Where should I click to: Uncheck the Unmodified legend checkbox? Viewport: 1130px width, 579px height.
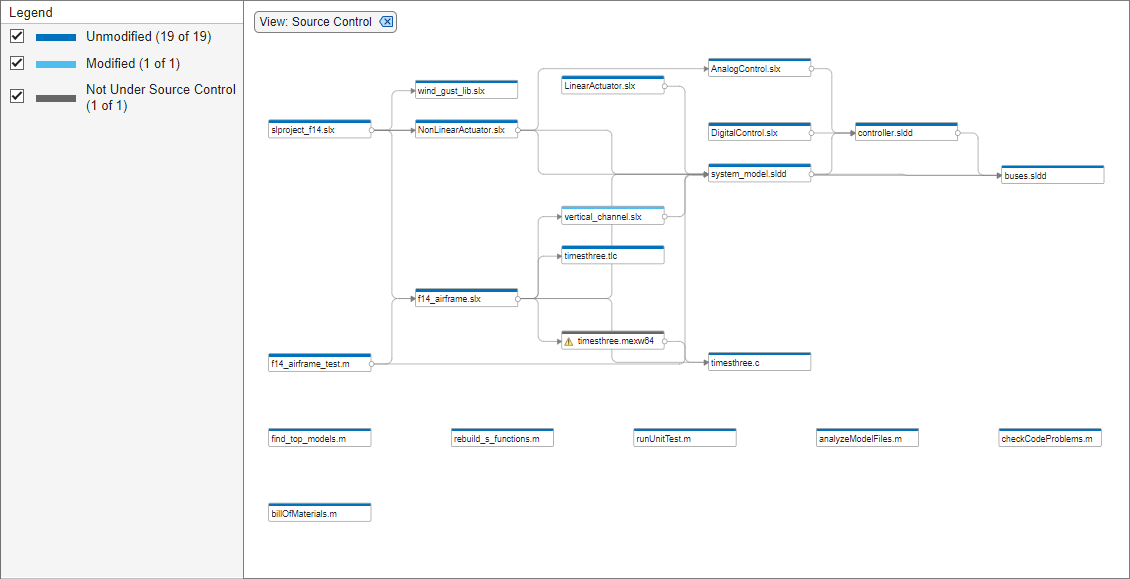point(17,37)
